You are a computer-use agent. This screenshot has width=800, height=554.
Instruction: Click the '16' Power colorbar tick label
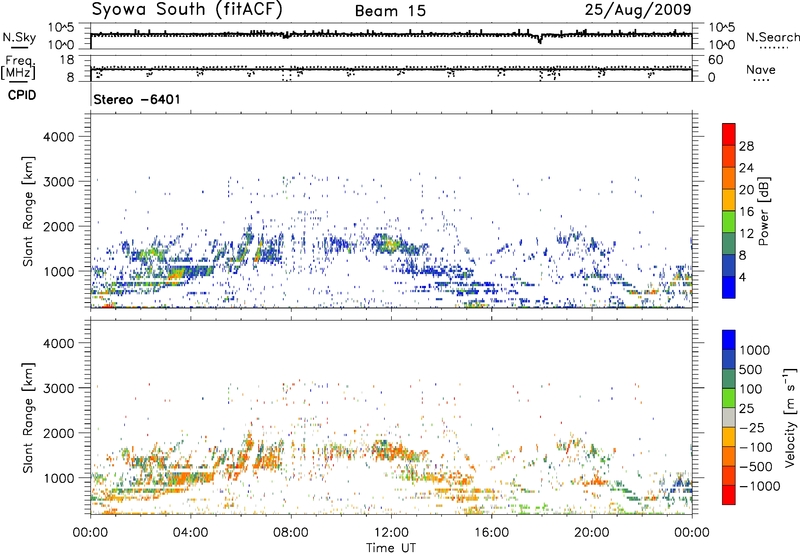pyautogui.click(x=746, y=212)
